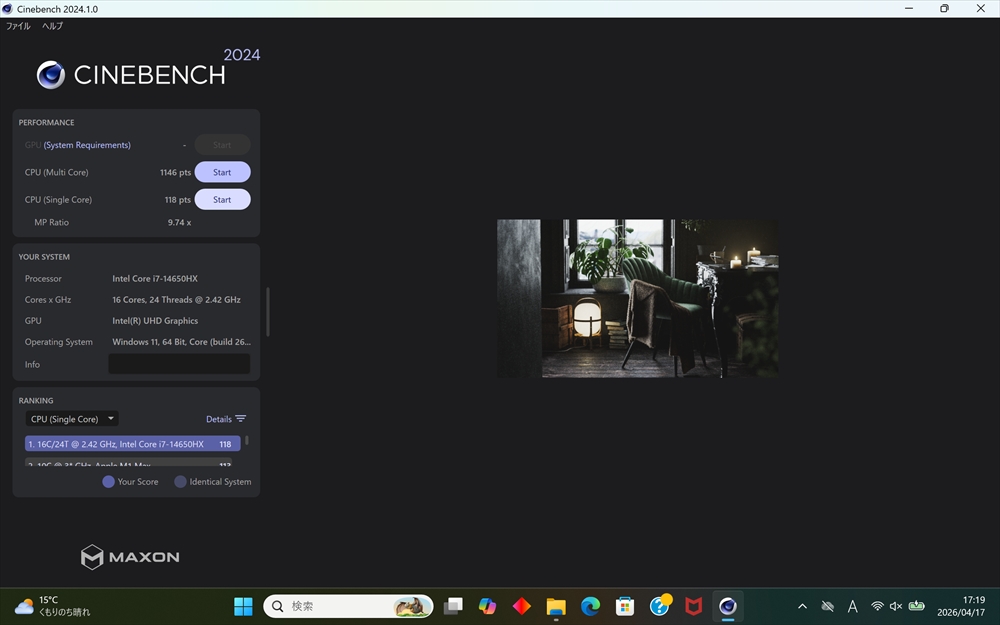
Task: Click the Intel(R) UHD Graphics value
Action: click(155, 321)
